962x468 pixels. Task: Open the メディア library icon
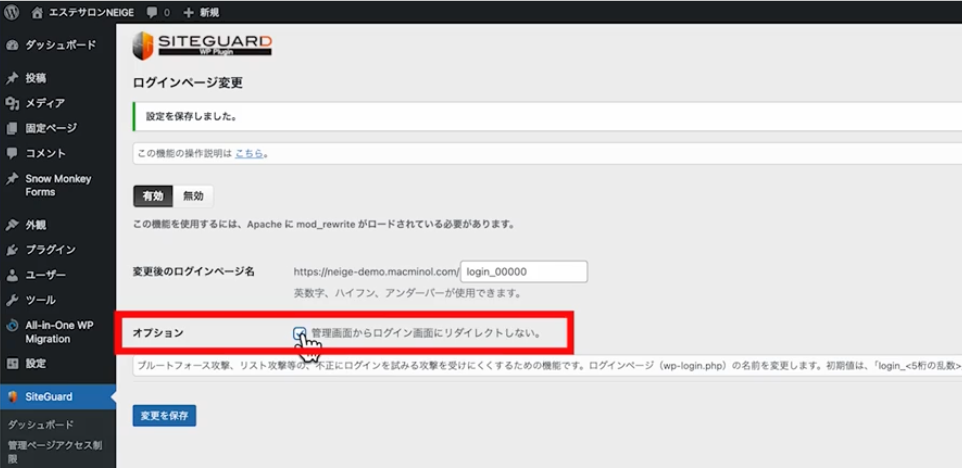[12, 103]
